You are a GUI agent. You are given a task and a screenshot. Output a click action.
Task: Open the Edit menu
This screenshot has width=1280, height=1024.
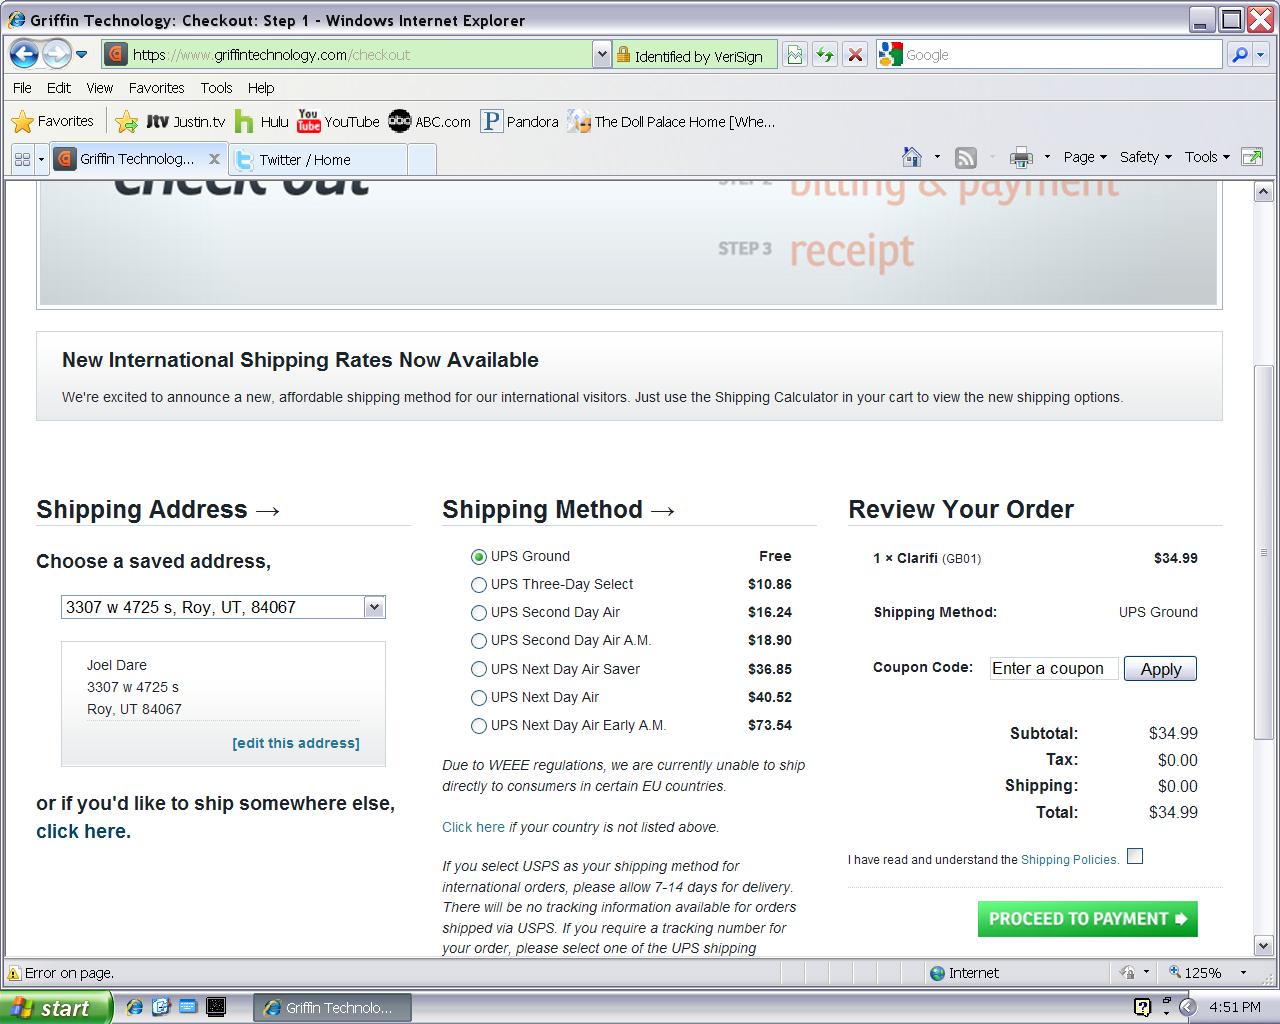coord(59,88)
